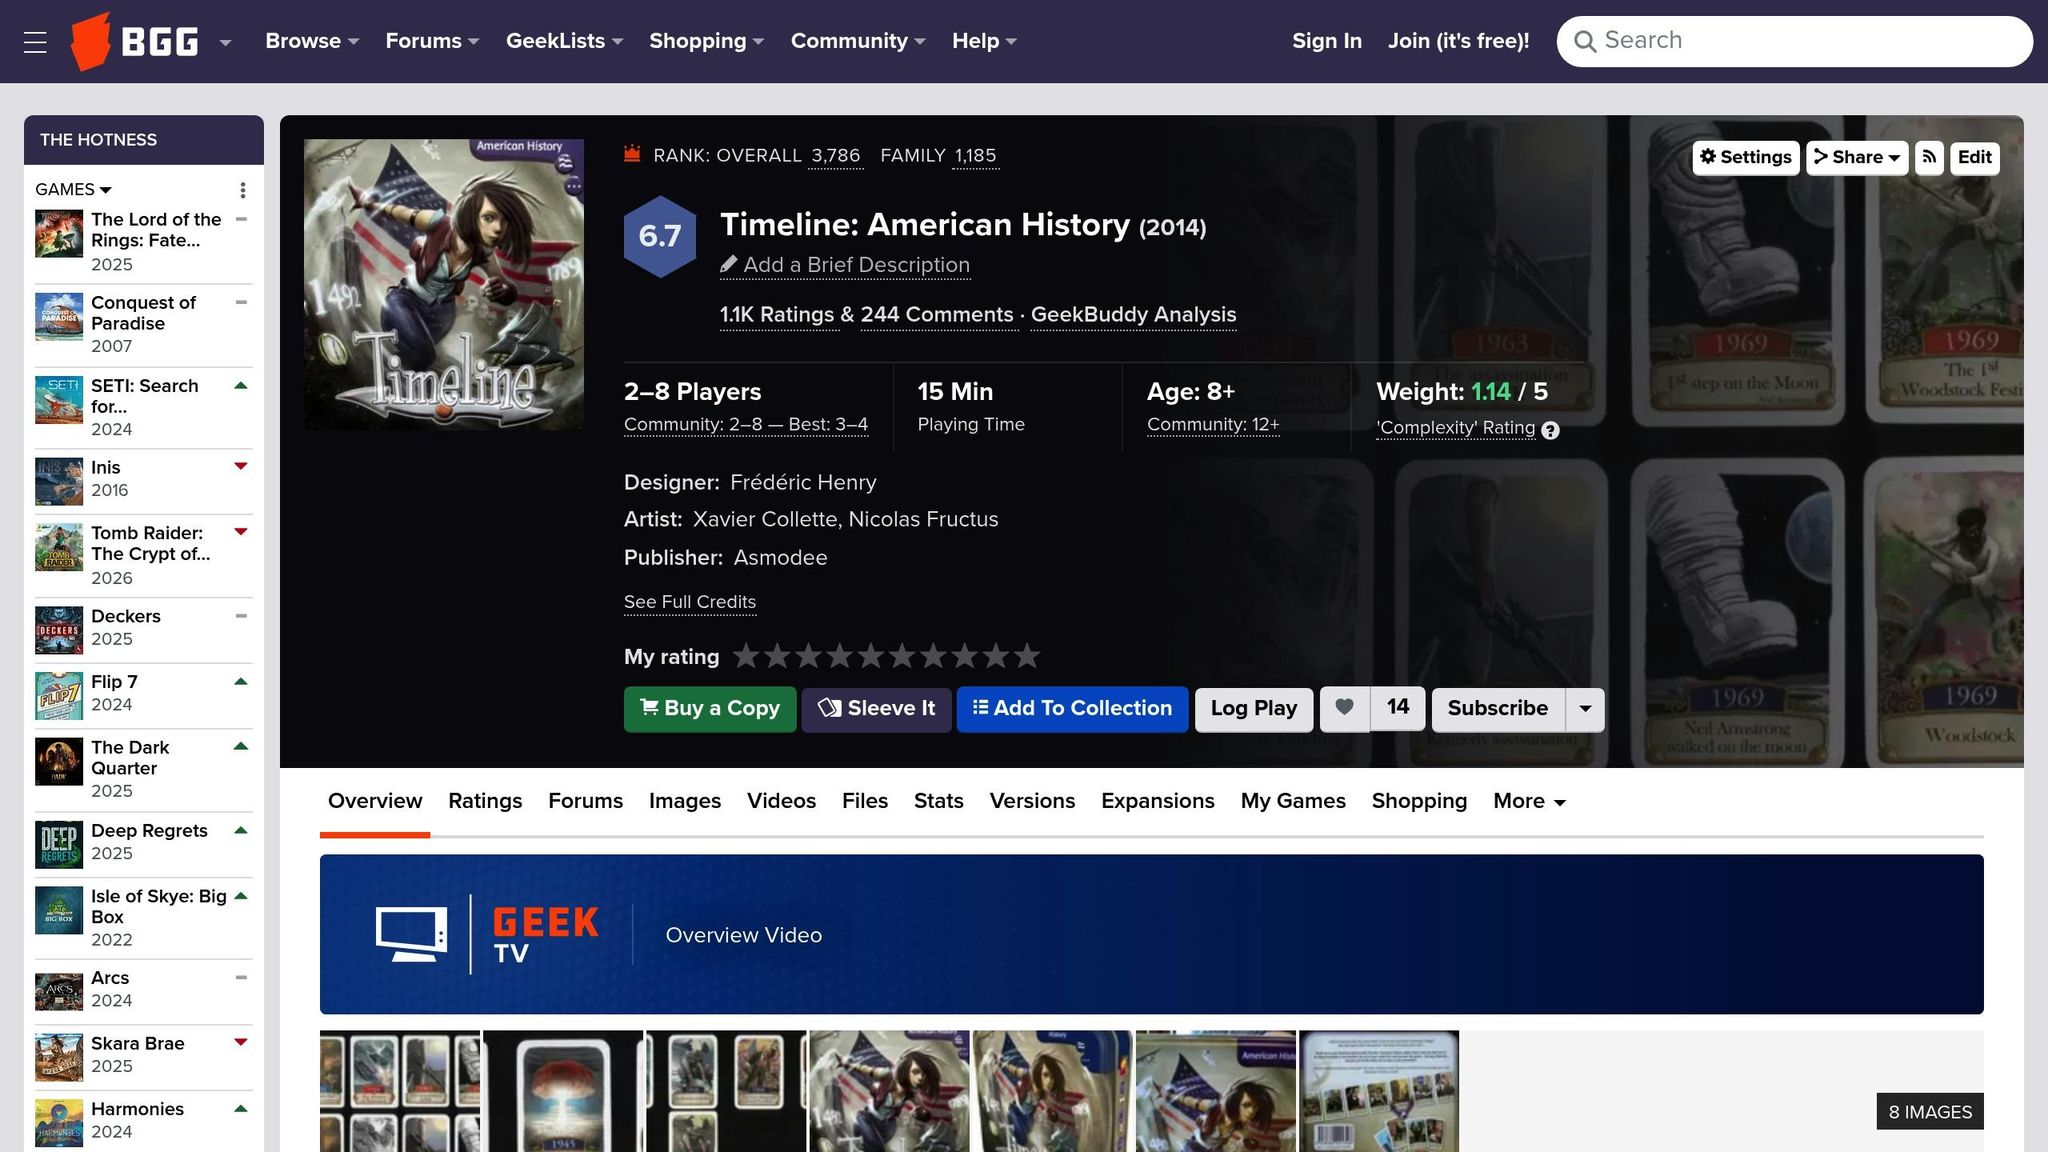Switch to the Ratings tab
This screenshot has width=2048, height=1152.
point(485,801)
